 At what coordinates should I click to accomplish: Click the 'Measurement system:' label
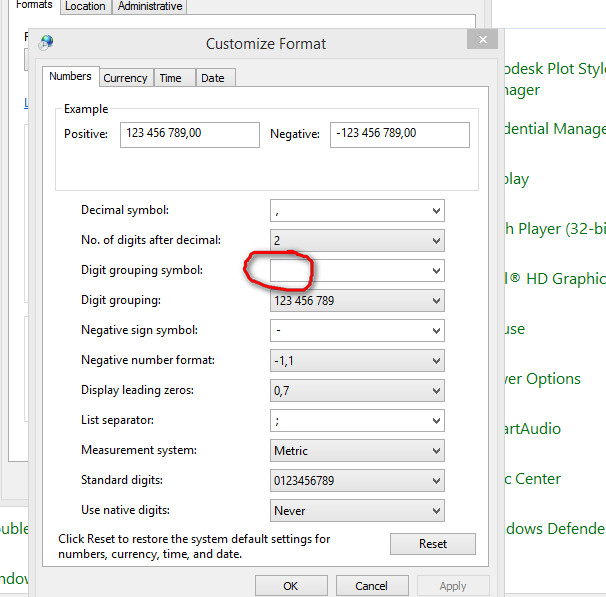pos(139,450)
